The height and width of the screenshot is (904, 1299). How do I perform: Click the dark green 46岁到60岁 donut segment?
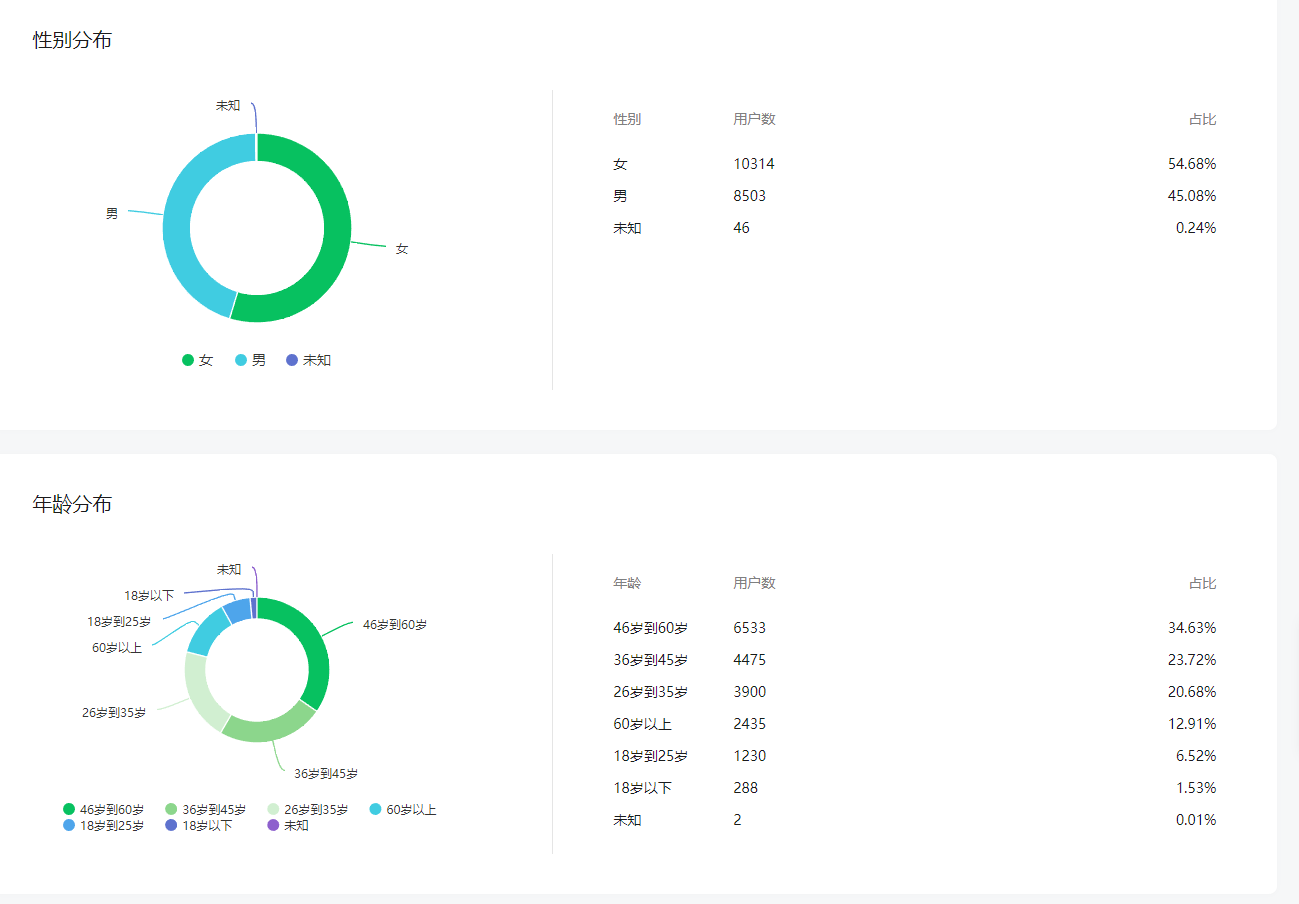pyautogui.click(x=313, y=650)
